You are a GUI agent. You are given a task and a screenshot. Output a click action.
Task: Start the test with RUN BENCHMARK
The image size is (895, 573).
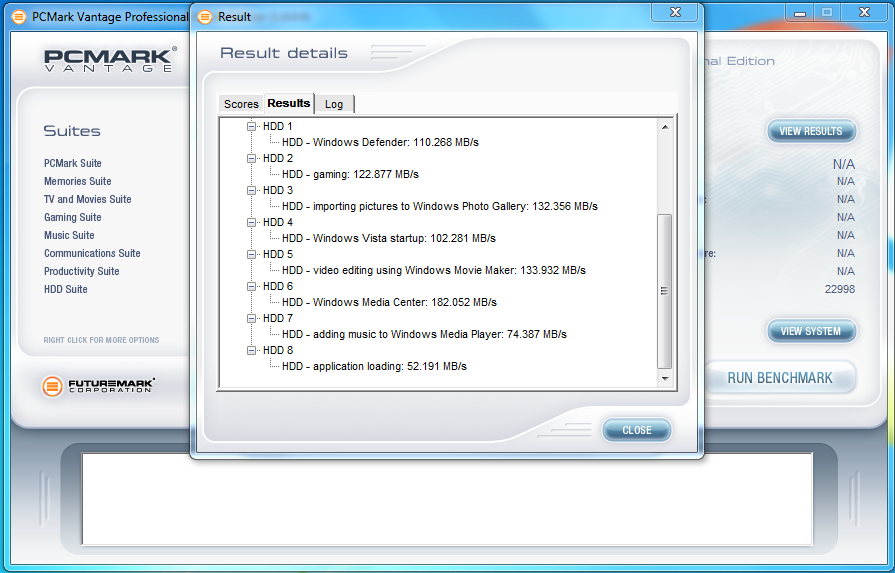780,378
